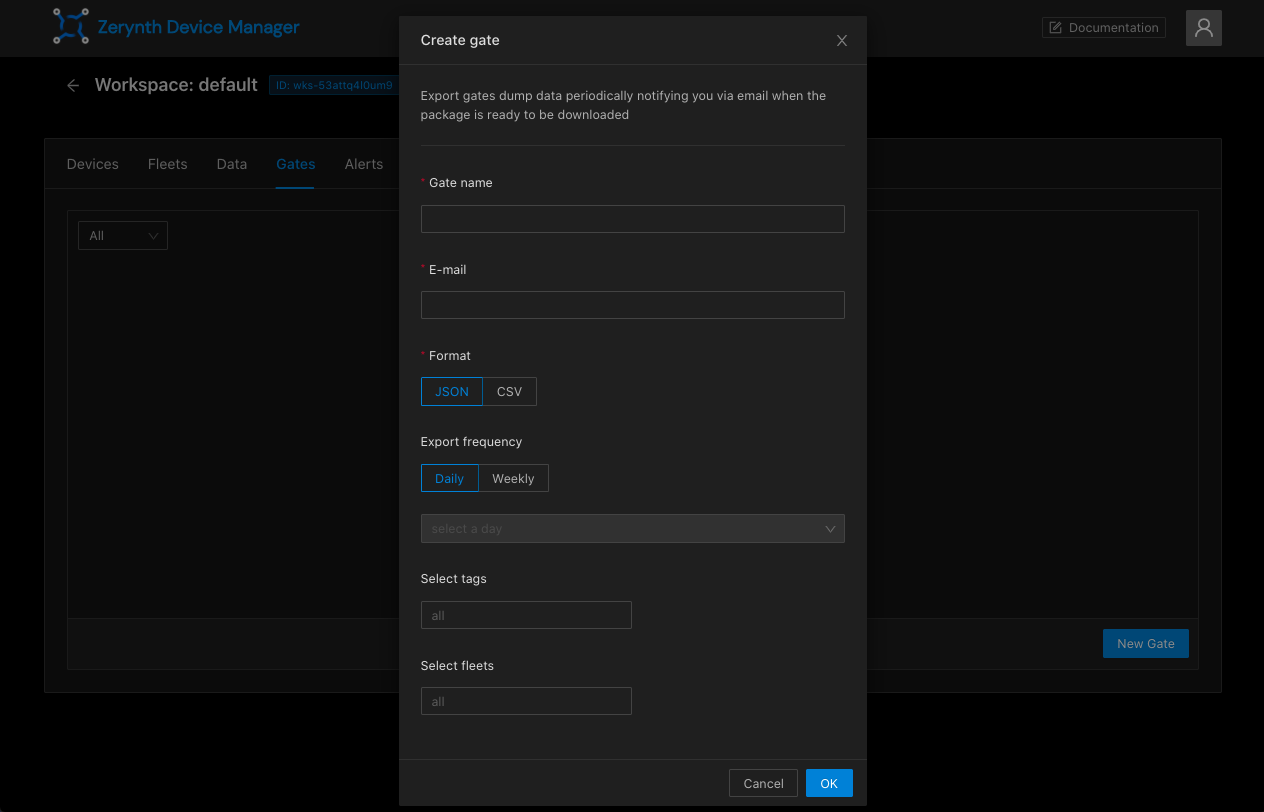
Task: Open the Select fleets field
Action: pos(526,701)
